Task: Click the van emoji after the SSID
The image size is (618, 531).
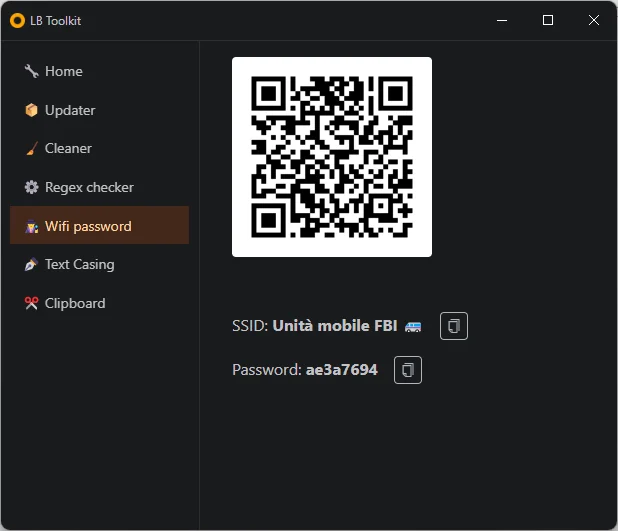Action: [413, 327]
